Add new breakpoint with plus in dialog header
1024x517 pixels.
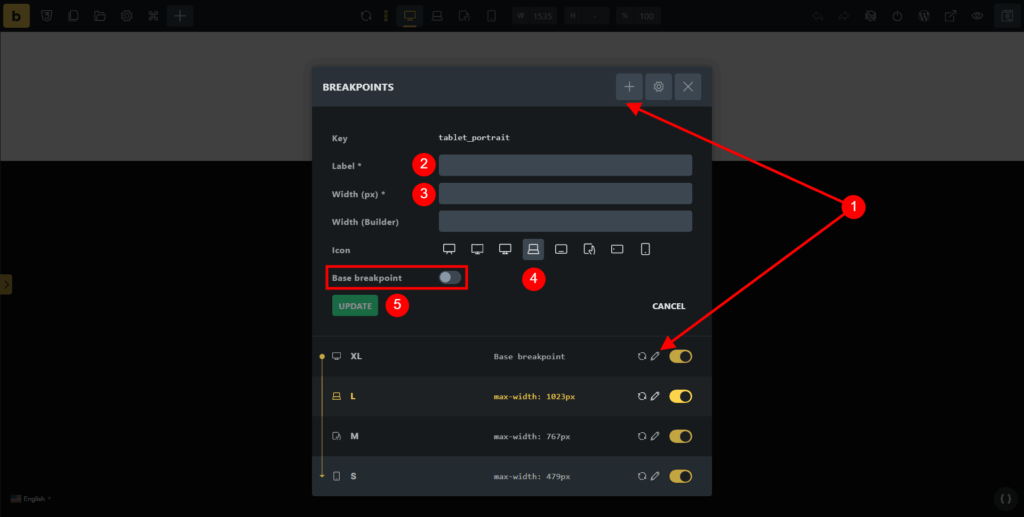click(x=629, y=87)
